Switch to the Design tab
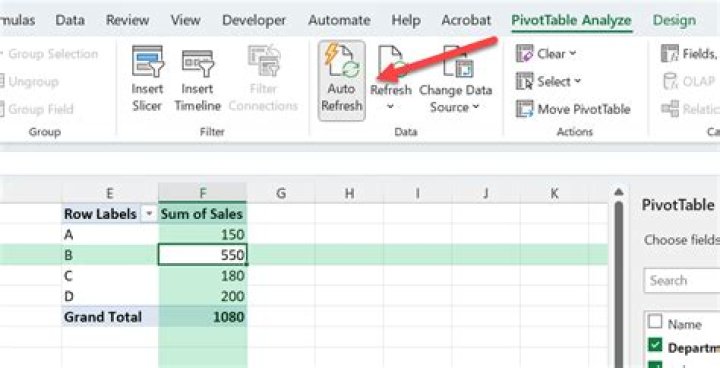Screen dimensions: 720x368 coord(674,20)
